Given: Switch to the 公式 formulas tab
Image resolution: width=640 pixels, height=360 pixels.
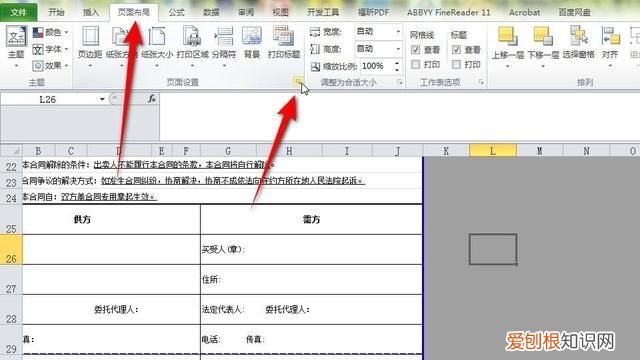Looking at the screenshot, I should tap(176, 12).
